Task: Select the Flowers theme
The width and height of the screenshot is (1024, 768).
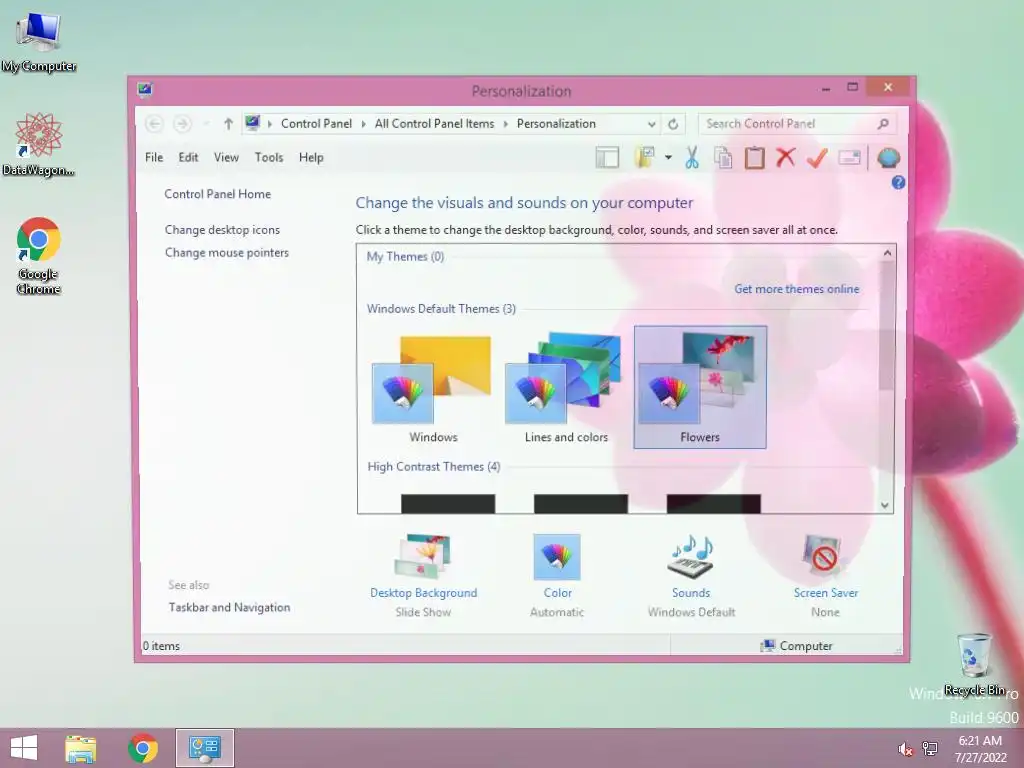Action: point(700,387)
